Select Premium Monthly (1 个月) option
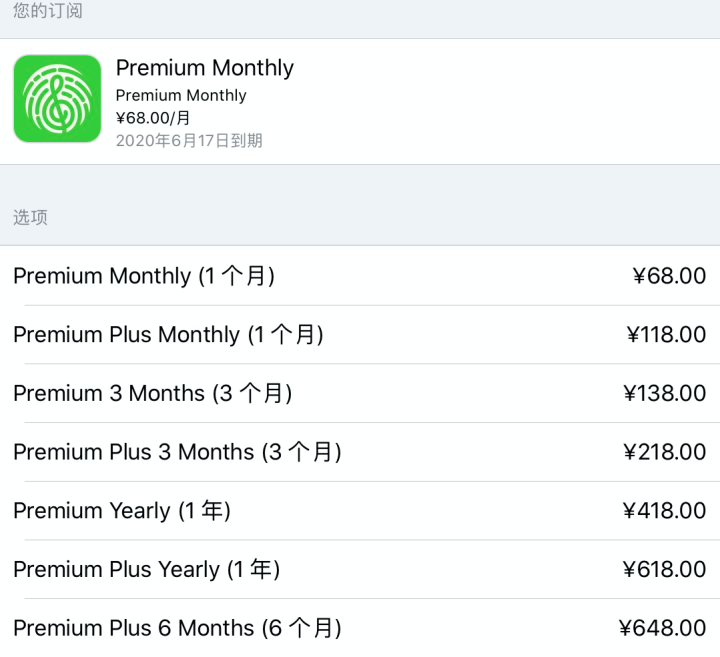This screenshot has width=720, height=657. pos(144,276)
